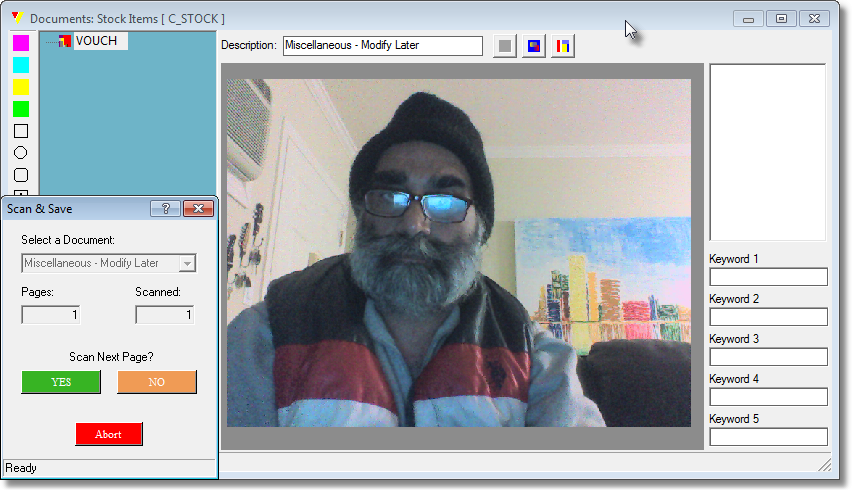Focus the Keyword 3 field
The image size is (852, 492).
(x=768, y=357)
